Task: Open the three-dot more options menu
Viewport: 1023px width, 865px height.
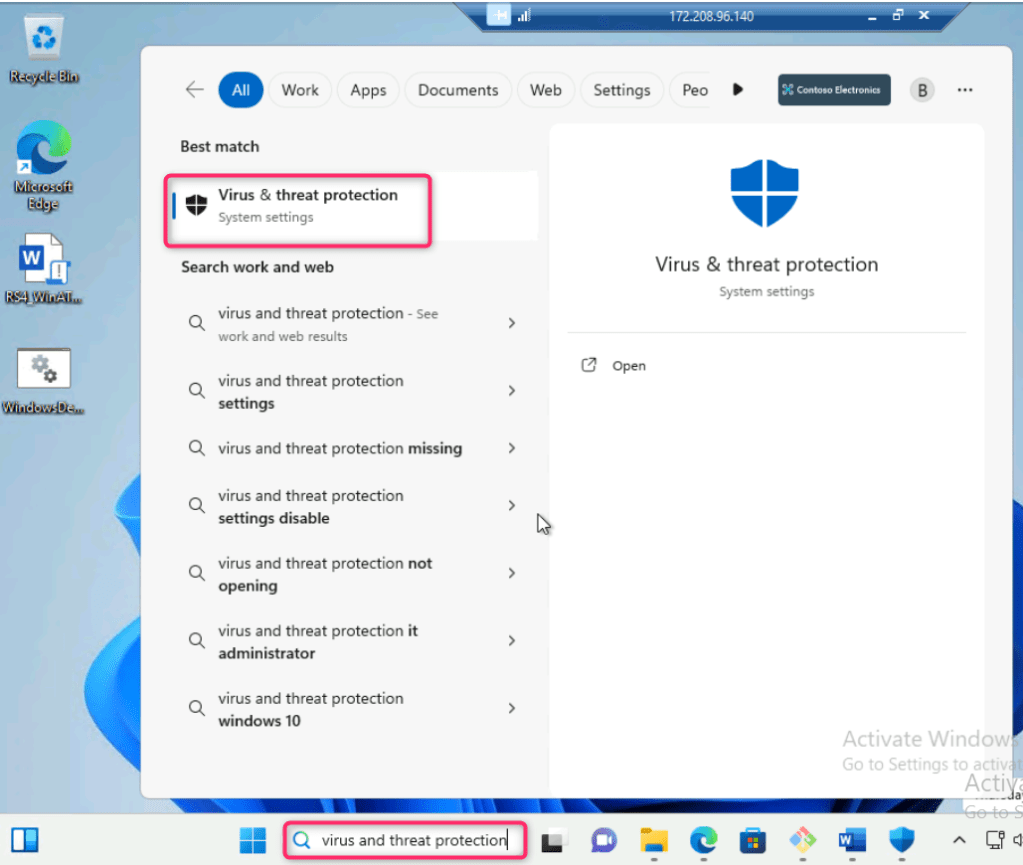Action: (964, 90)
